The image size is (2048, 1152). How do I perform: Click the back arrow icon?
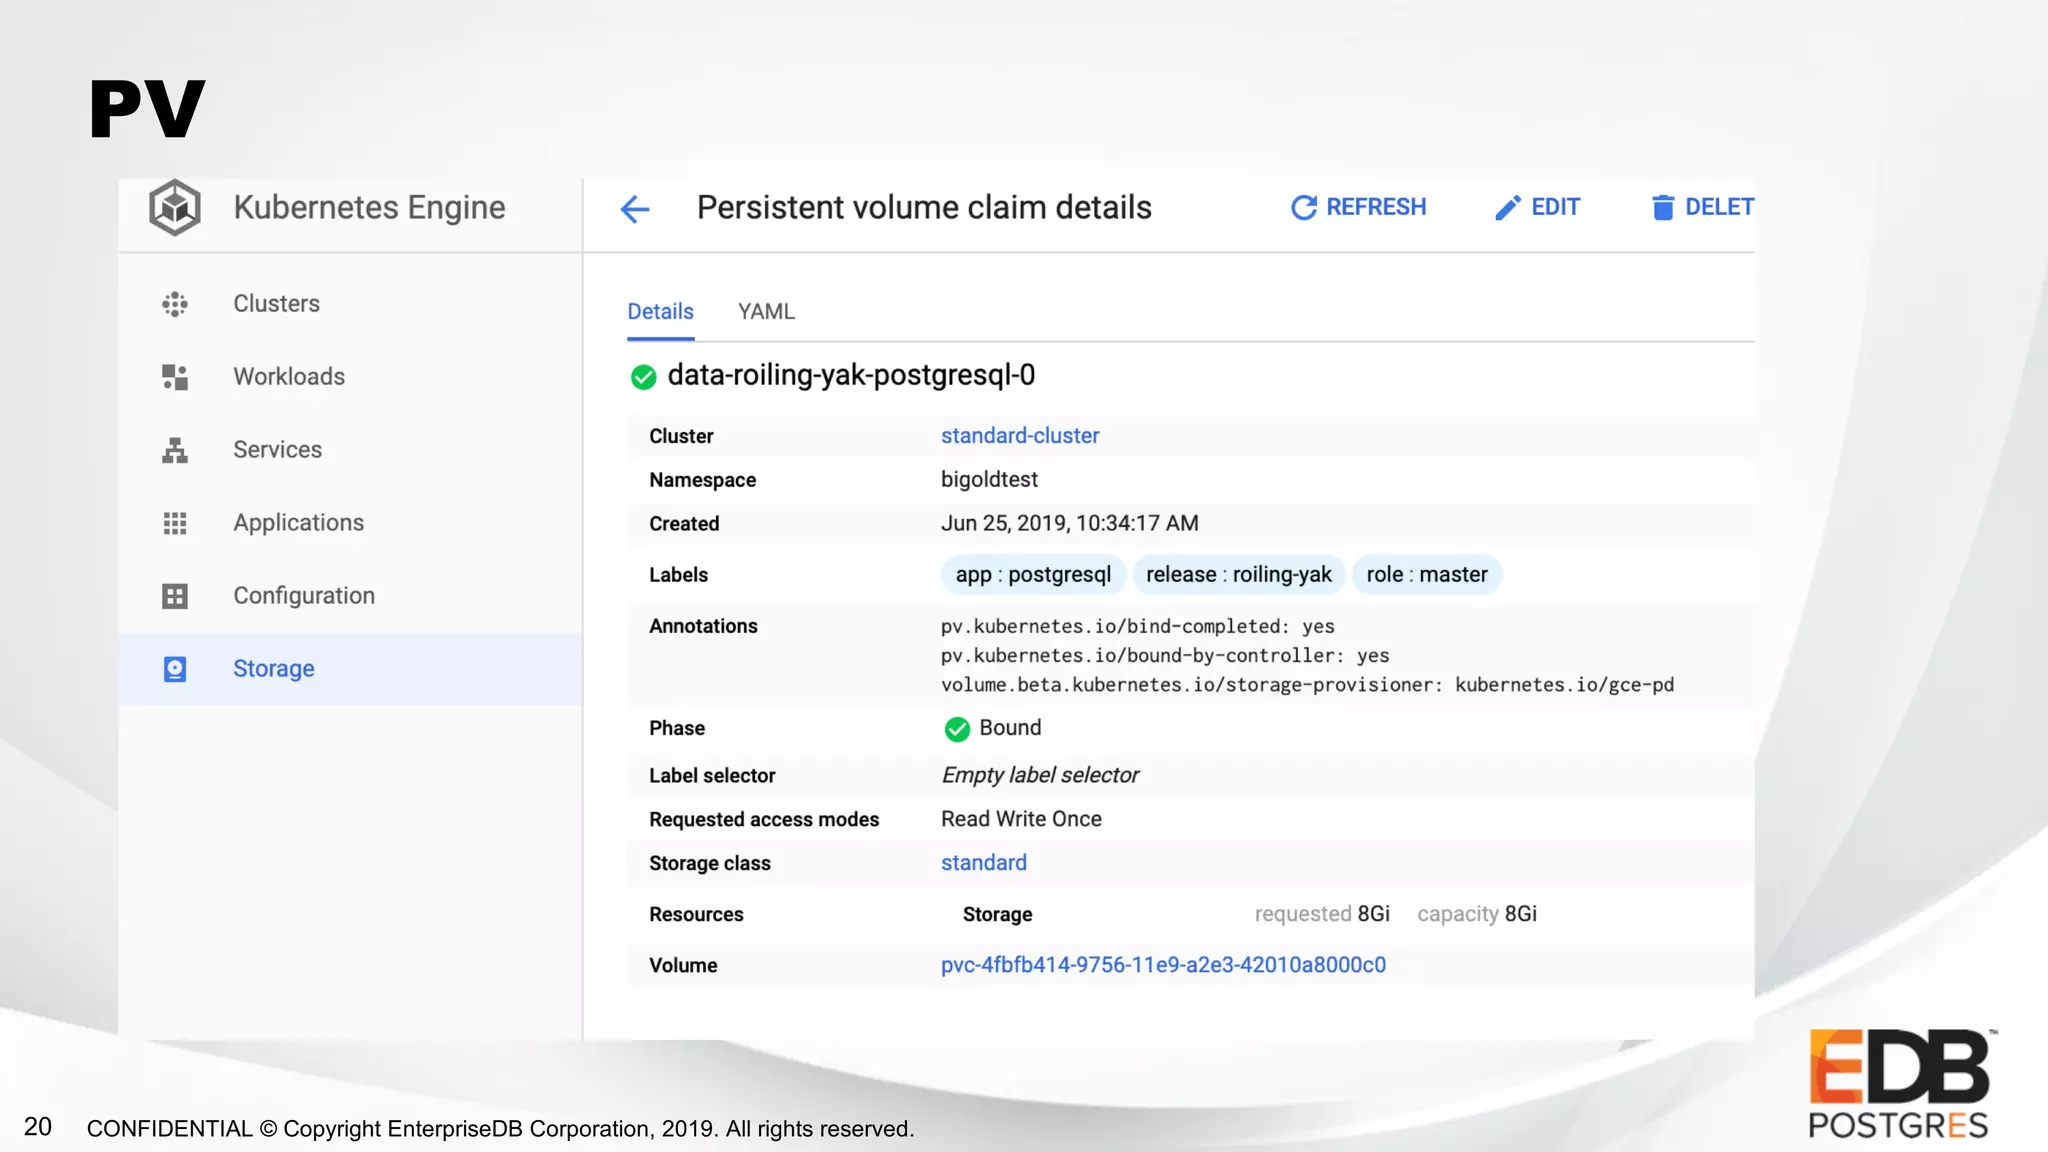(x=635, y=209)
